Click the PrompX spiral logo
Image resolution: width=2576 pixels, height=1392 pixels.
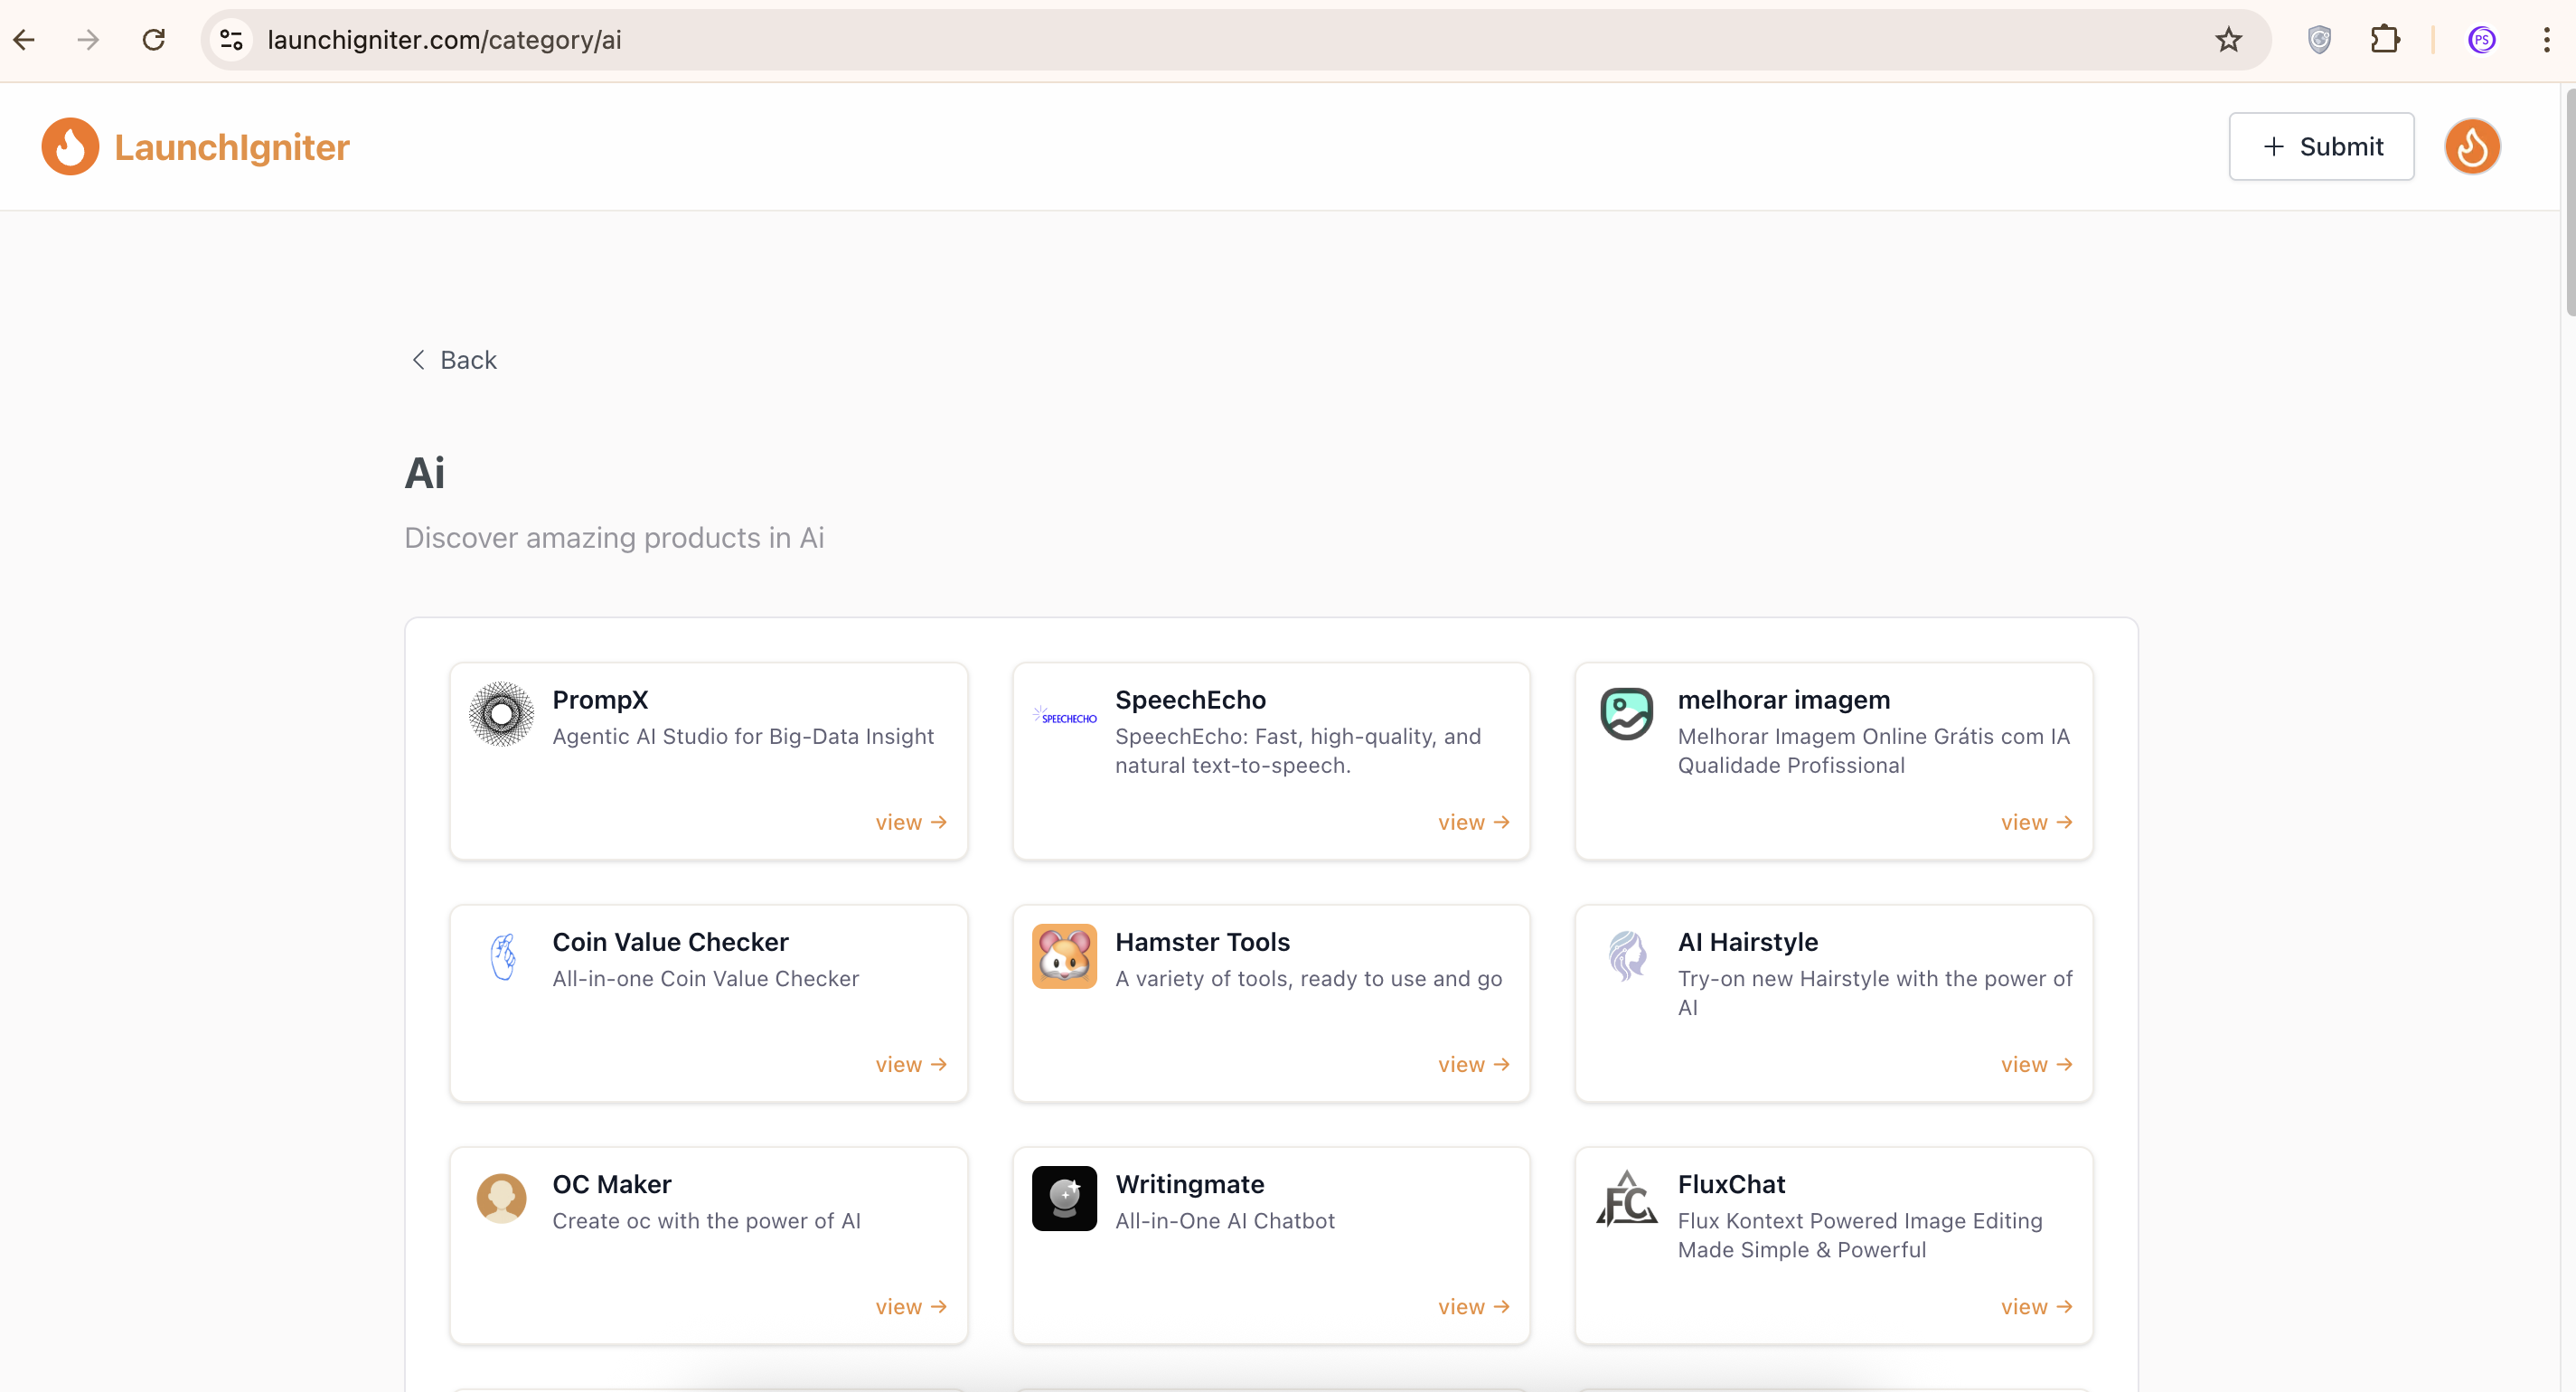click(x=501, y=714)
